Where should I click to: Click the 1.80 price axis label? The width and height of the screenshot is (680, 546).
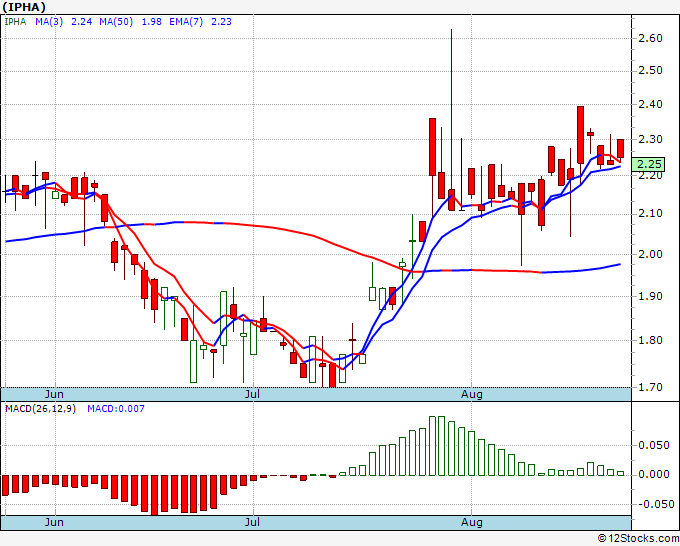[651, 340]
